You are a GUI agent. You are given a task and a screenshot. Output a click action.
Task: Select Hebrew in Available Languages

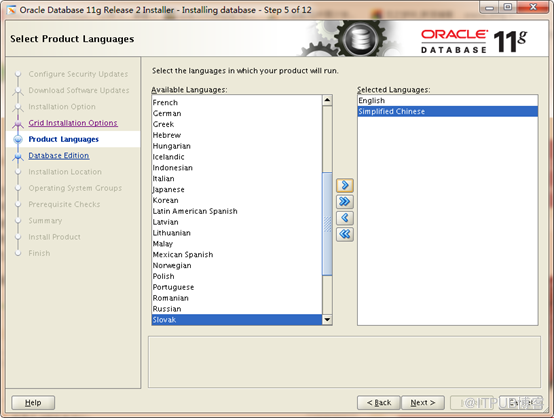pos(237,135)
